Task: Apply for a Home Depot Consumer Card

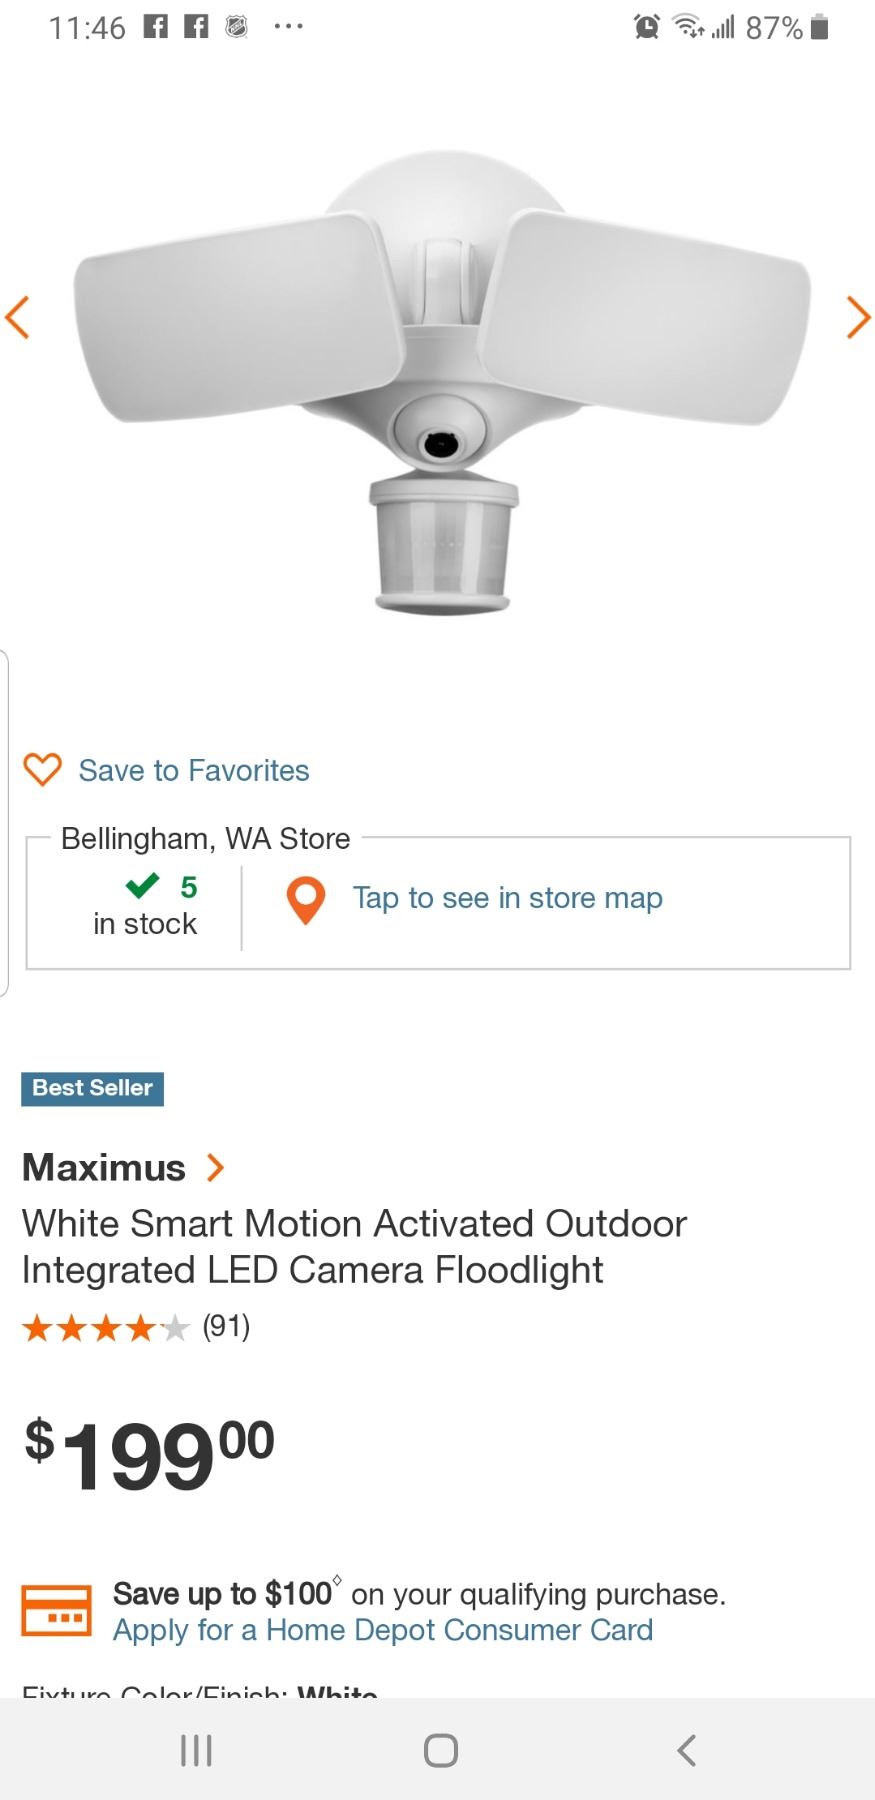Action: point(382,1630)
